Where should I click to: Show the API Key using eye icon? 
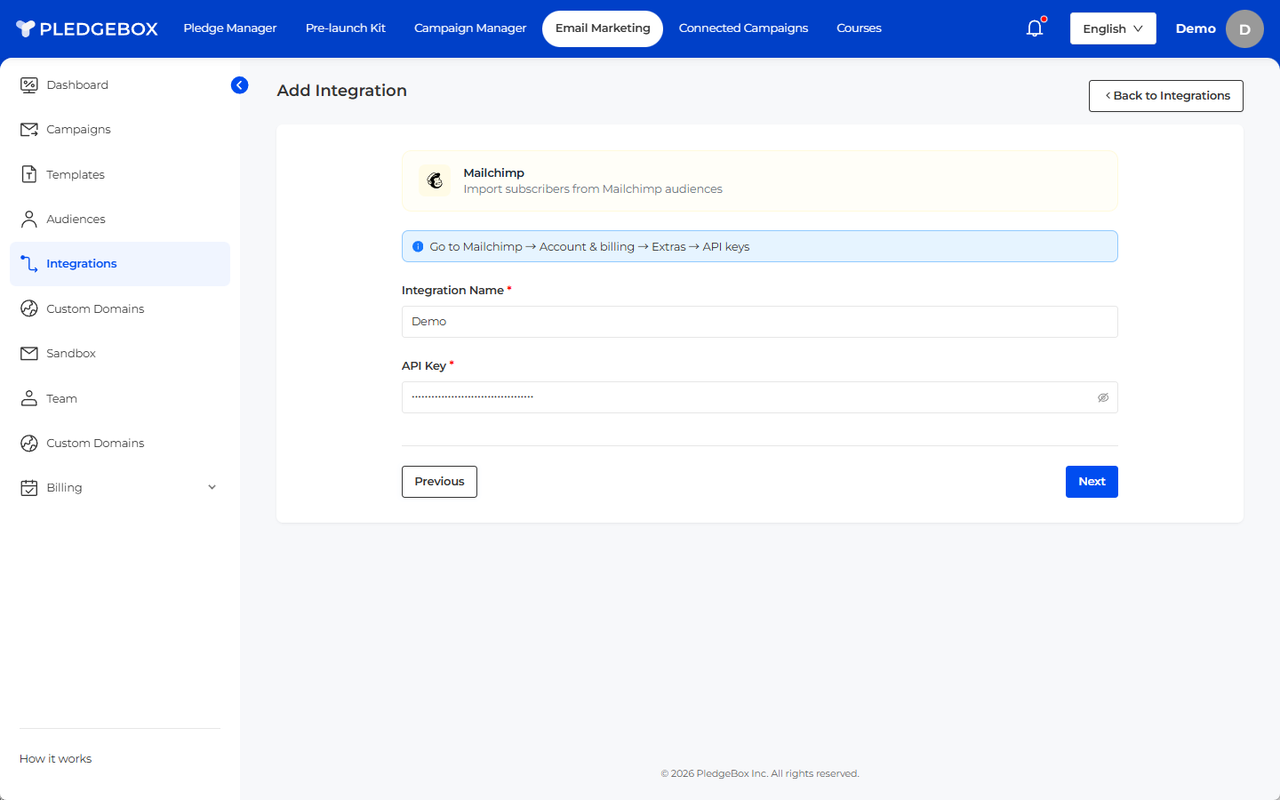coord(1103,398)
